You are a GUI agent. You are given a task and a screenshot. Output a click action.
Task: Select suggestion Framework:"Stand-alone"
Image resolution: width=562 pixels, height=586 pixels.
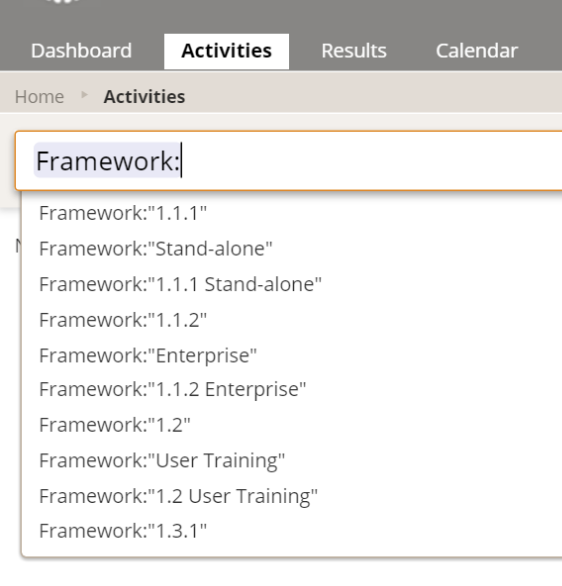coord(291,249)
